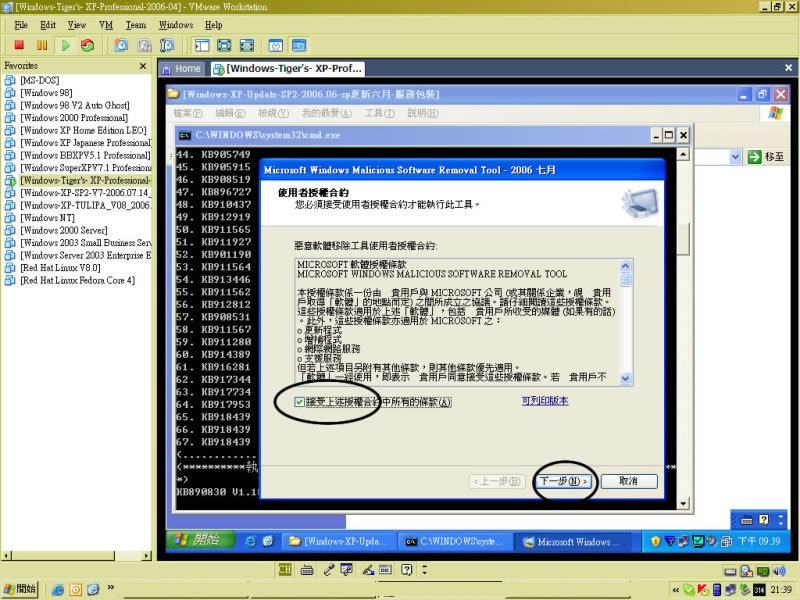Screen dimensions: 800x600
Task: Power off the VM with the red stop icon
Action: pos(19,45)
